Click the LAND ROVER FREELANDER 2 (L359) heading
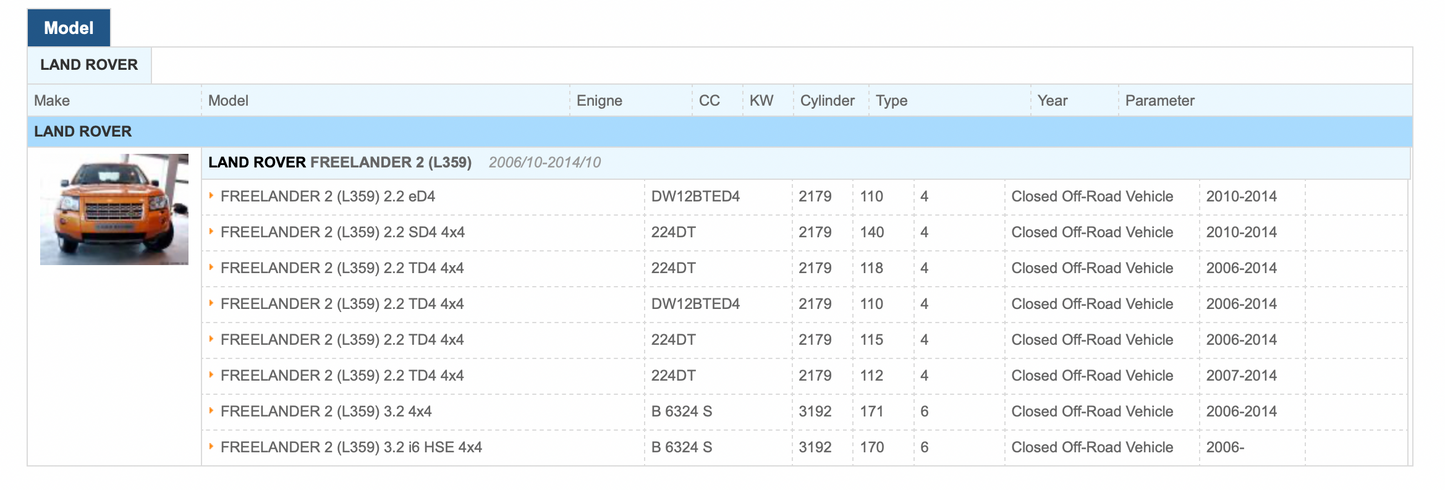 pyautogui.click(x=339, y=163)
